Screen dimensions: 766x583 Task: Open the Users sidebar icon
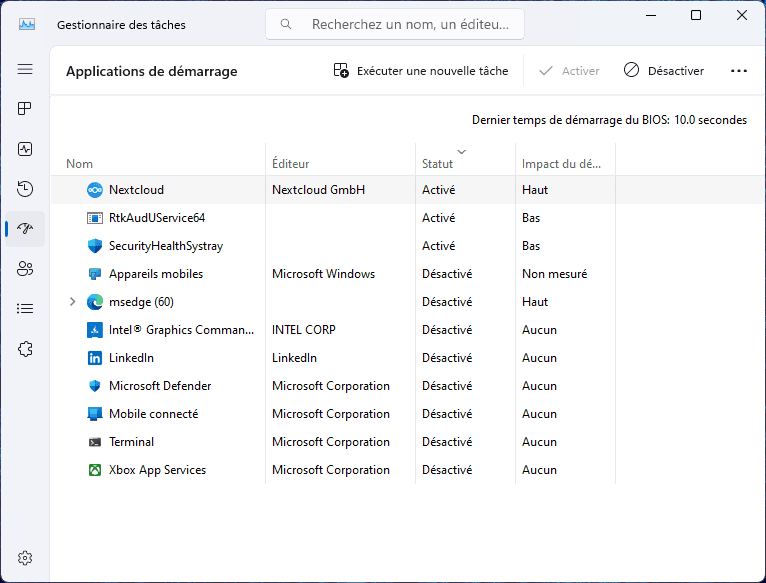coord(25,268)
